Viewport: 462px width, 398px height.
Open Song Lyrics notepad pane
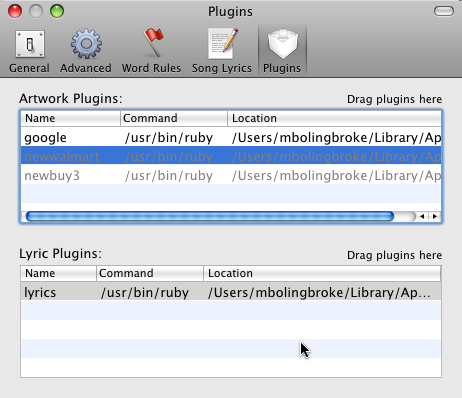pyautogui.click(x=222, y=51)
